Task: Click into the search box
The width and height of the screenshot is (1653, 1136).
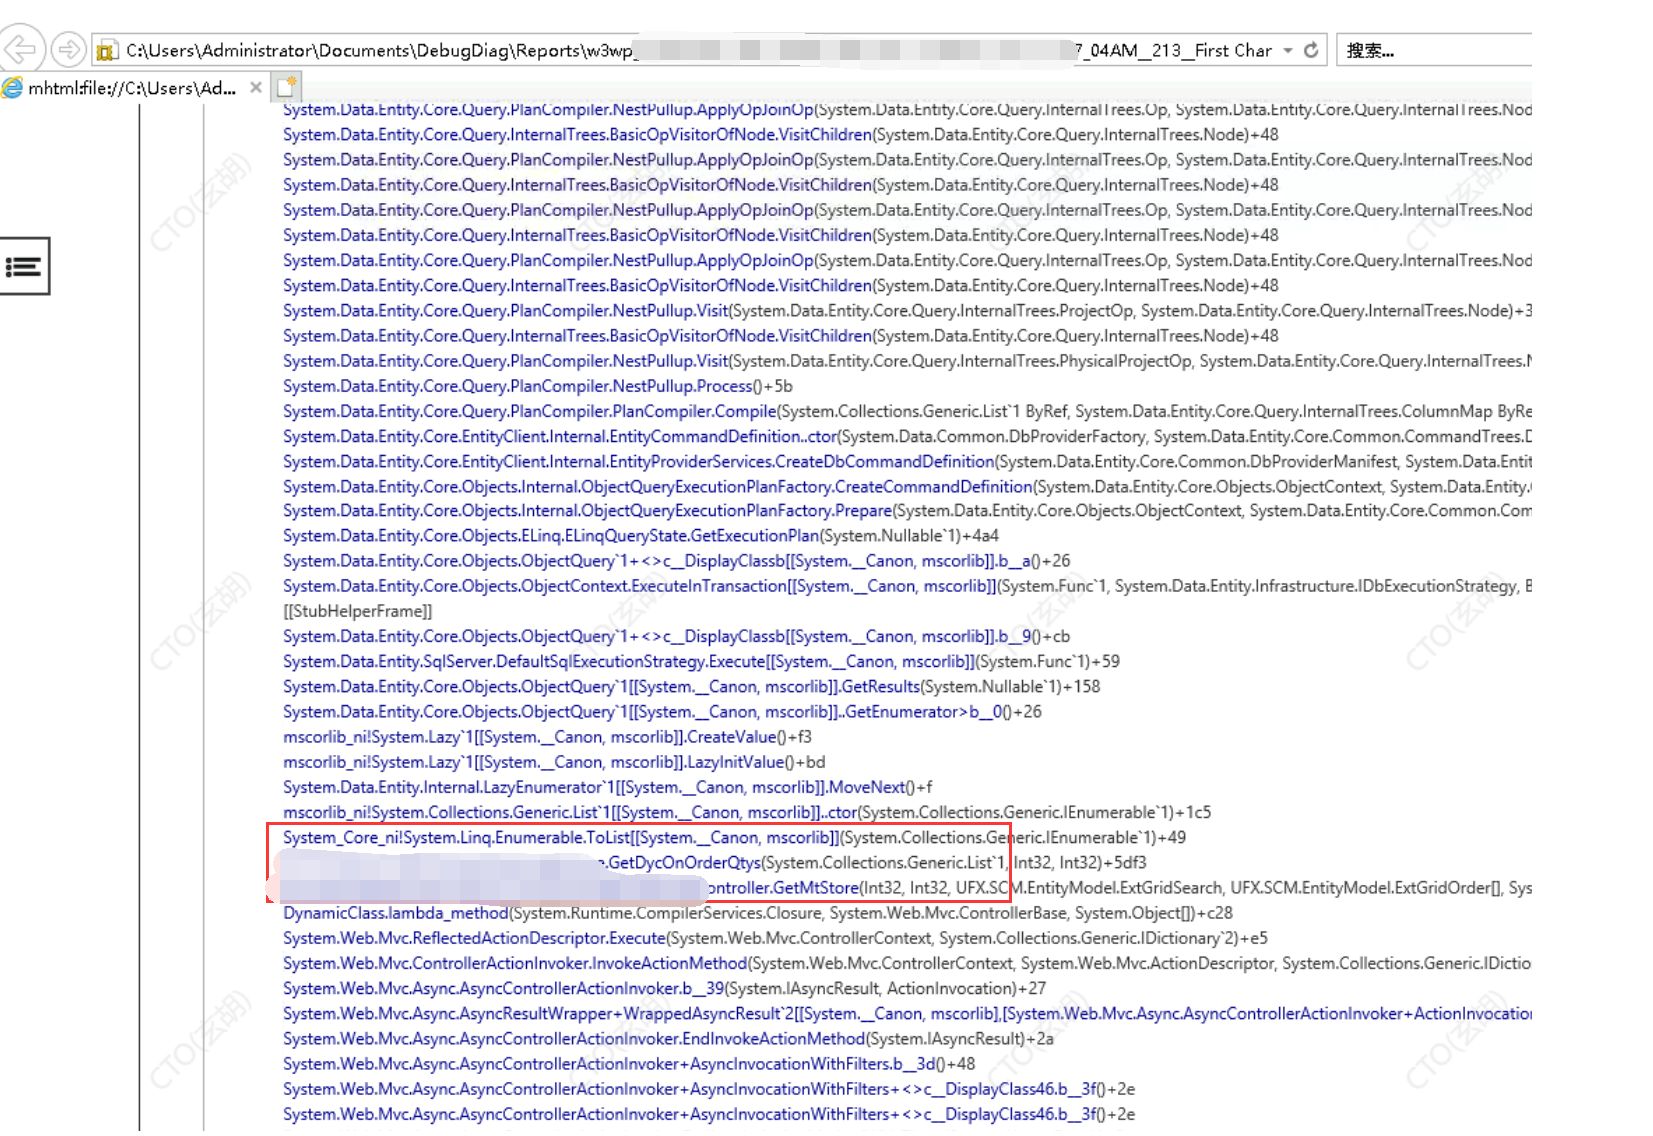Action: coord(1432,50)
